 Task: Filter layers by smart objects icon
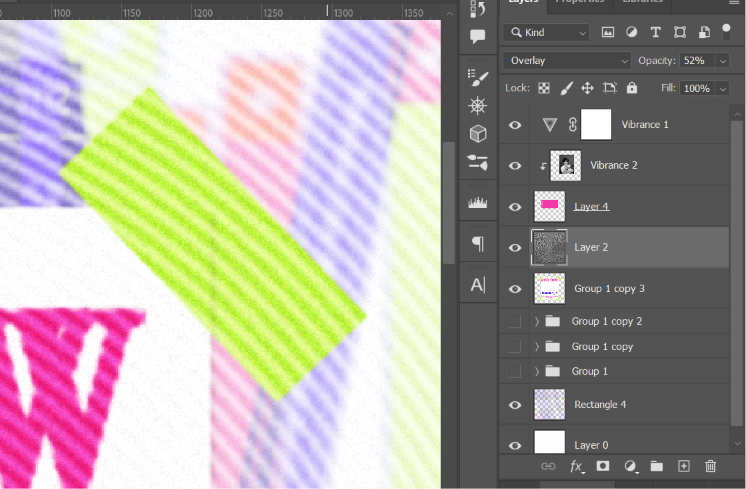point(704,32)
